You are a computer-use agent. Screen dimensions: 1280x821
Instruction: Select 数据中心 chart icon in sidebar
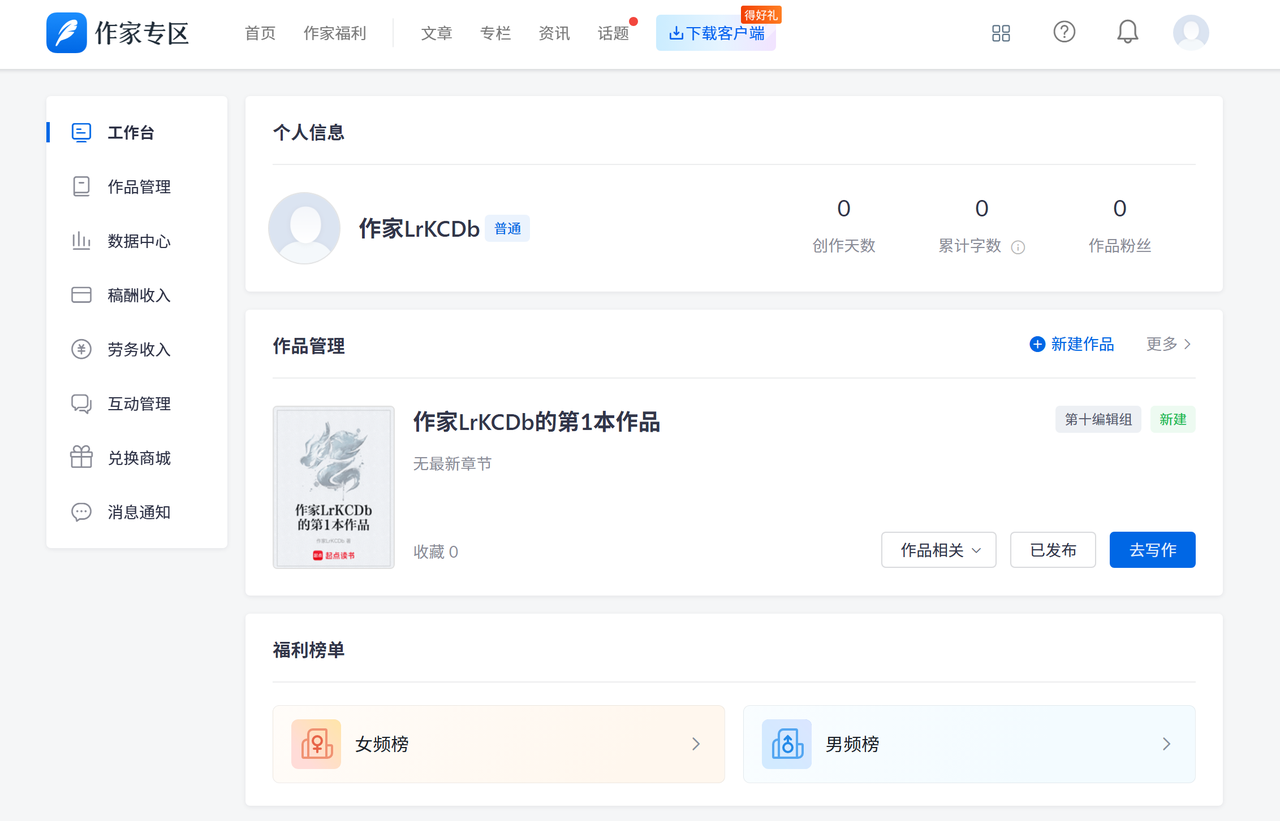(81, 241)
